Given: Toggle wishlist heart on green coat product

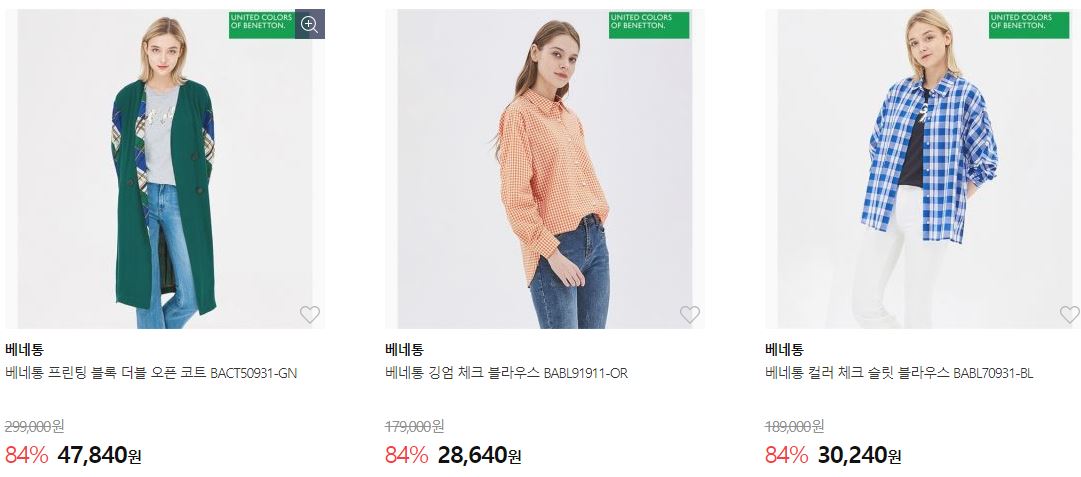Looking at the screenshot, I should pyautogui.click(x=310, y=314).
